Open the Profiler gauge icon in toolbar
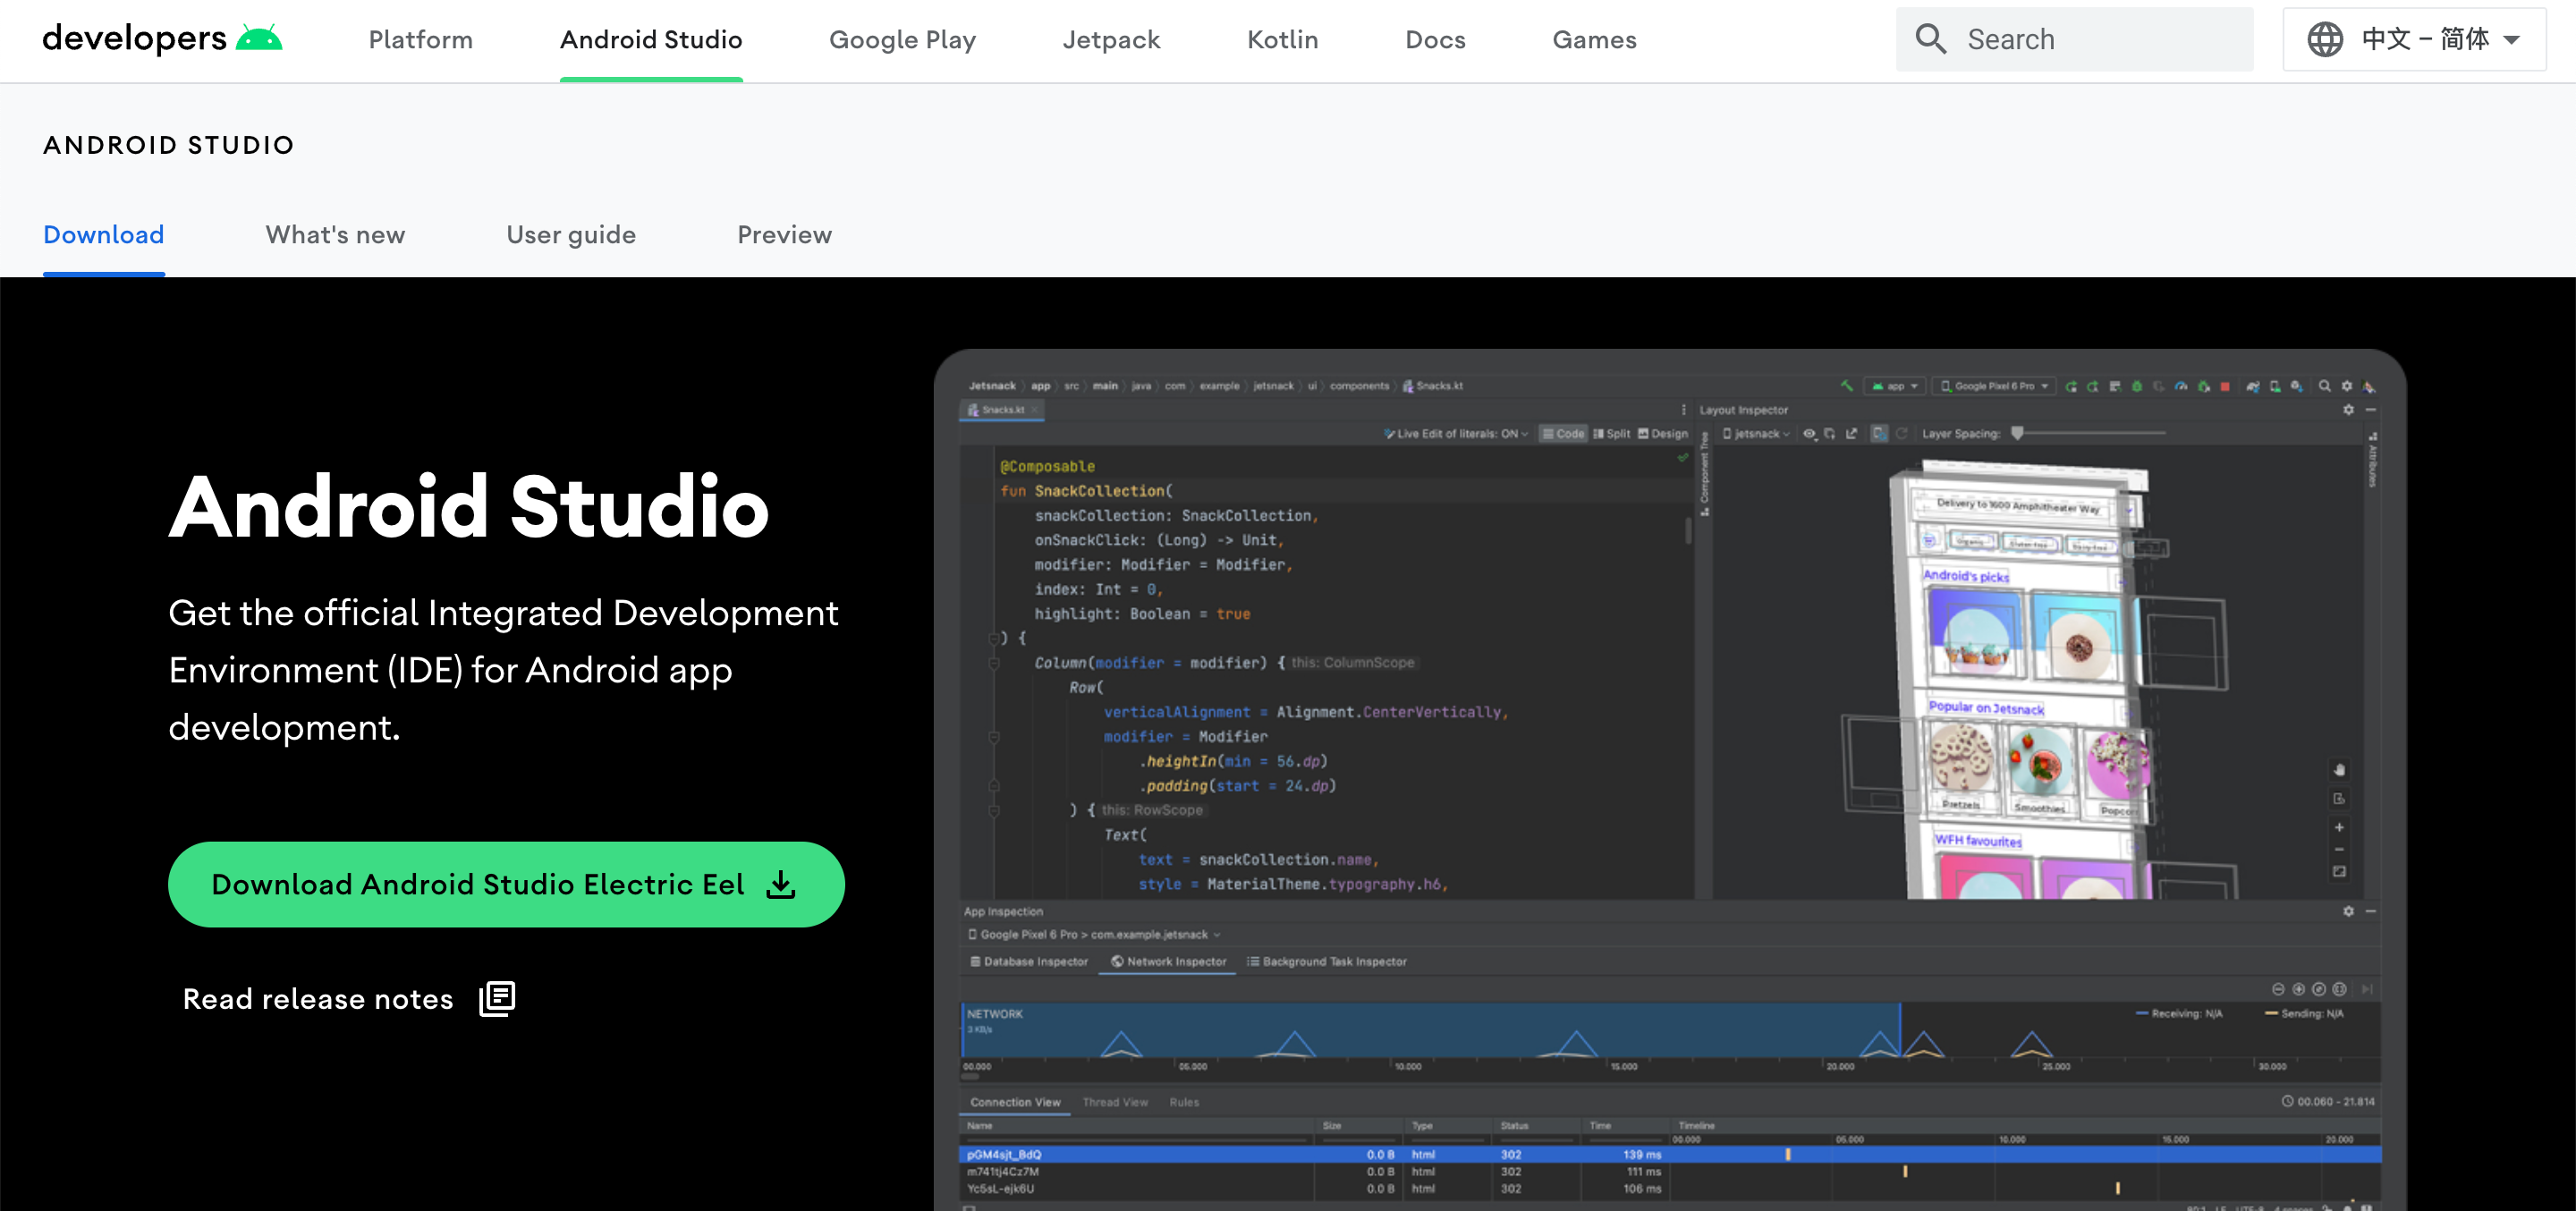Image resolution: width=2576 pixels, height=1211 pixels. [x=2181, y=387]
